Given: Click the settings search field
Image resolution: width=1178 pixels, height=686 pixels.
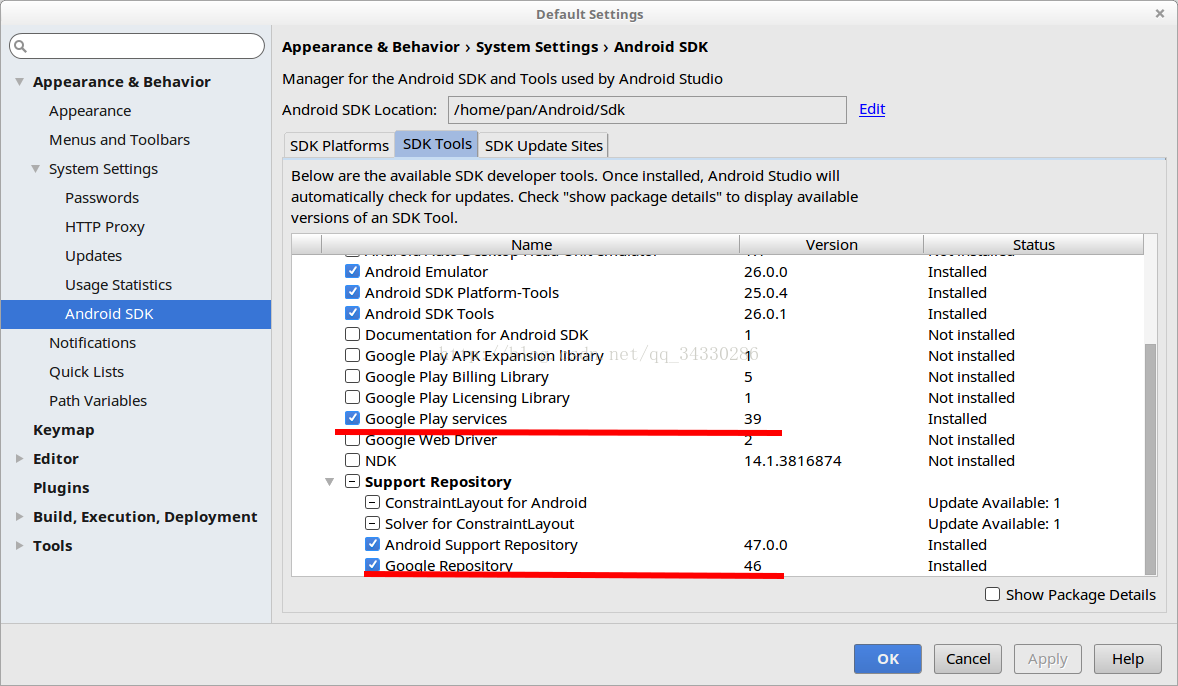Looking at the screenshot, I should pyautogui.click(x=137, y=46).
